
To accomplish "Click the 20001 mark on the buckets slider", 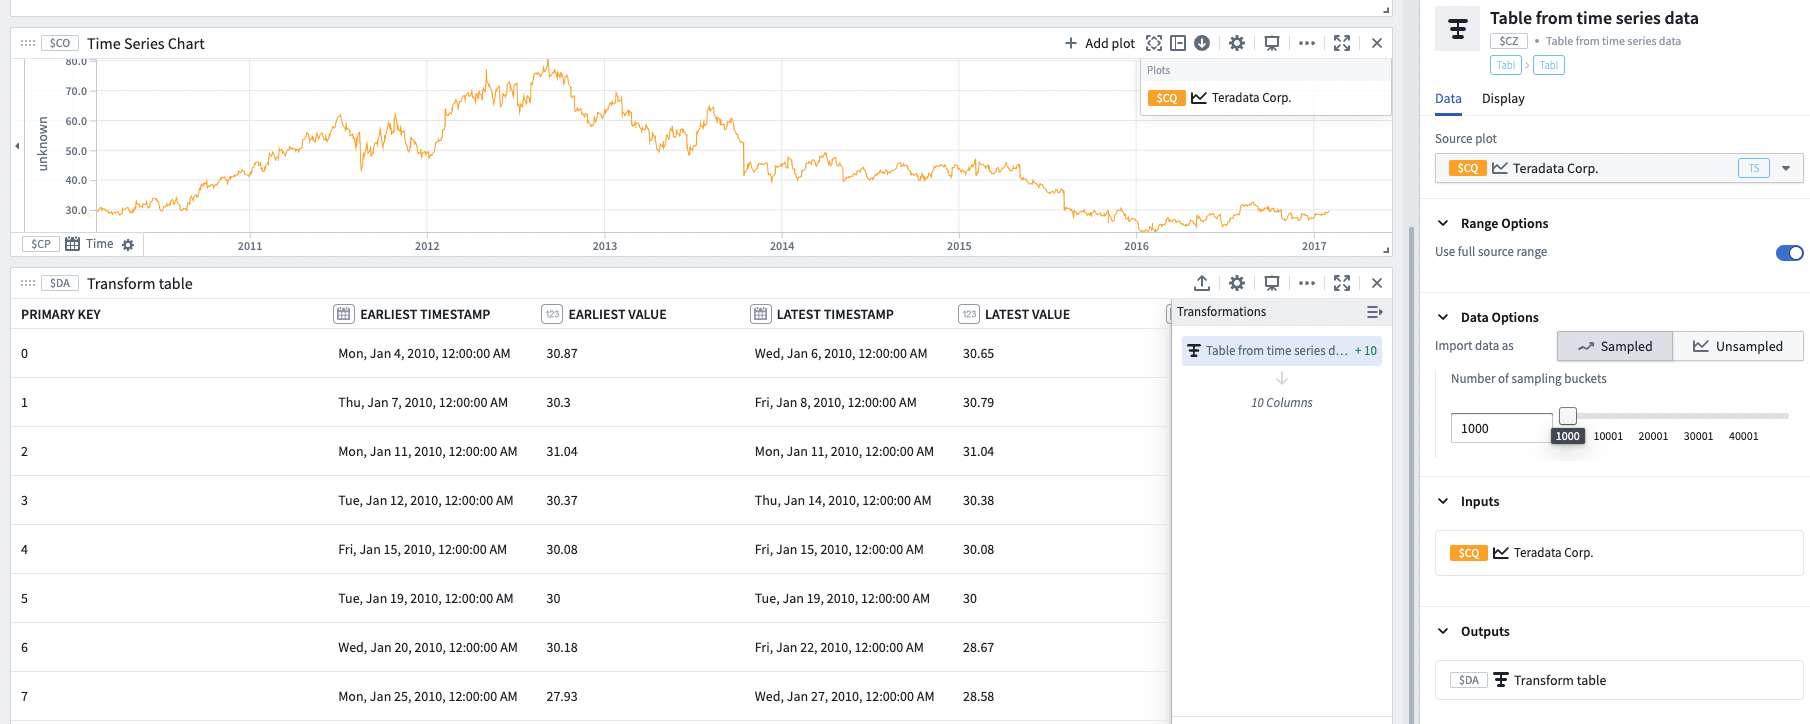I will coord(1653,436).
